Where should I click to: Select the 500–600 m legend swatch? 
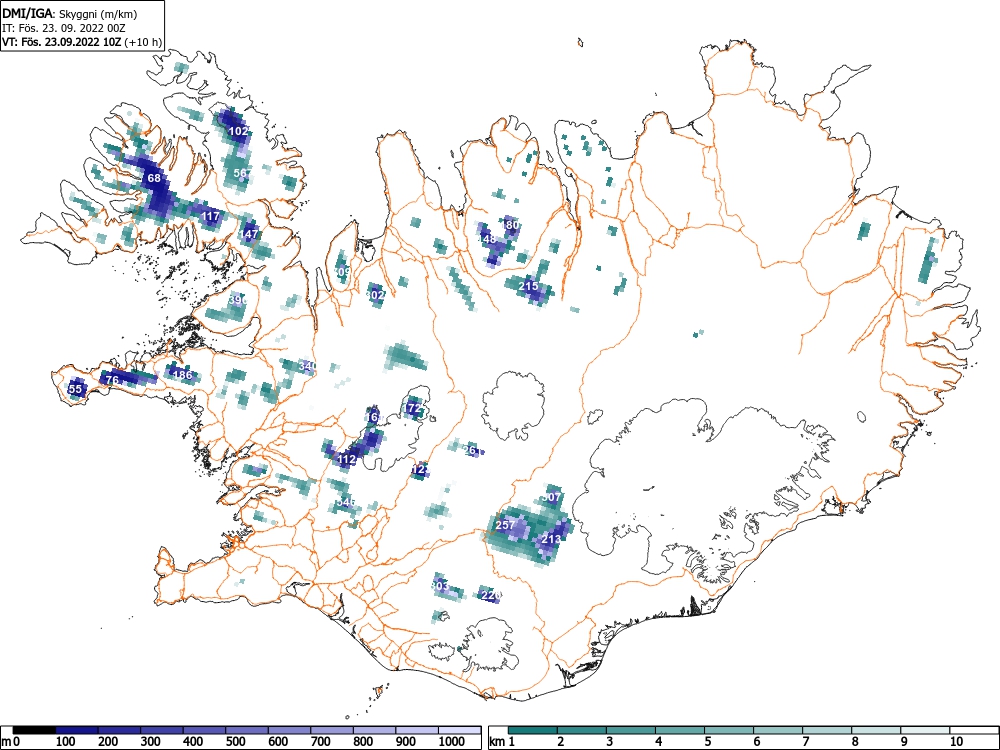click(x=247, y=730)
